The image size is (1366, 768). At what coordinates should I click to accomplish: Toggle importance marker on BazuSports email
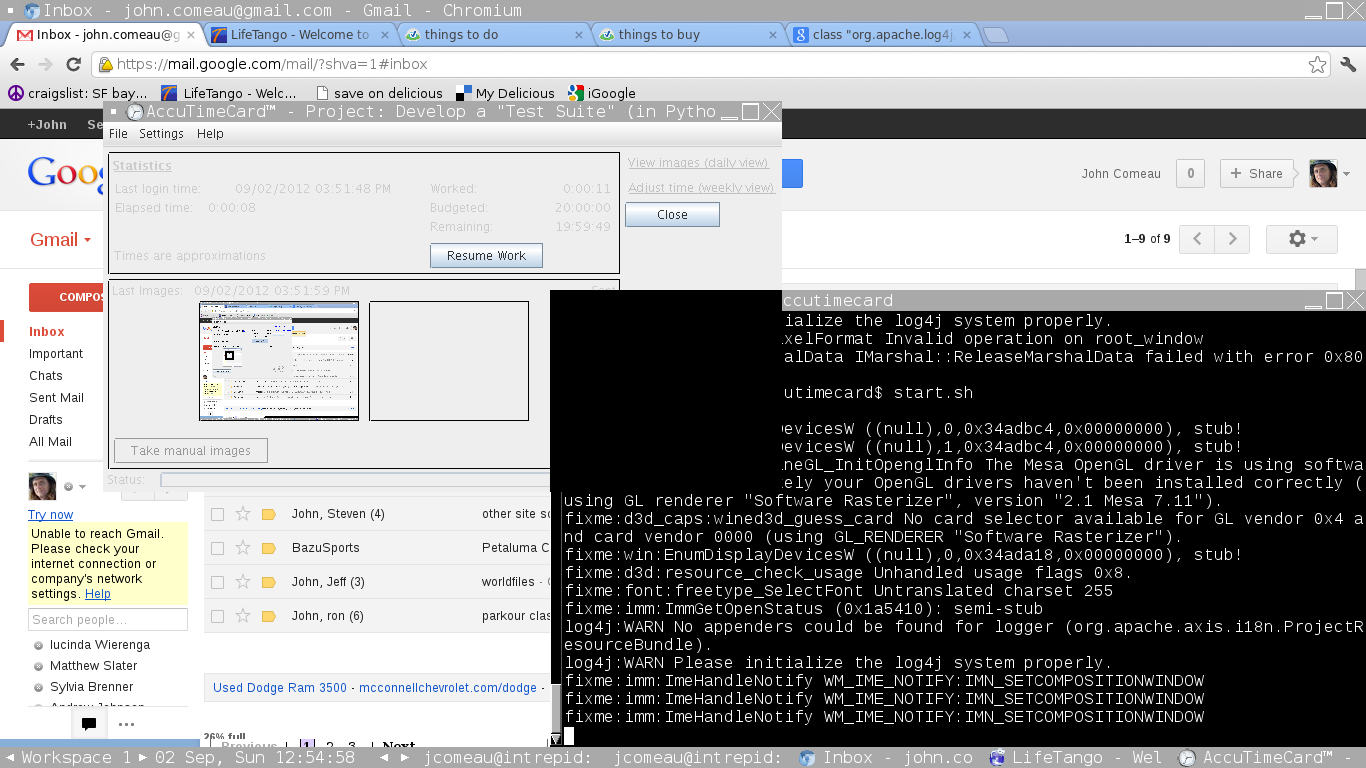click(x=268, y=548)
